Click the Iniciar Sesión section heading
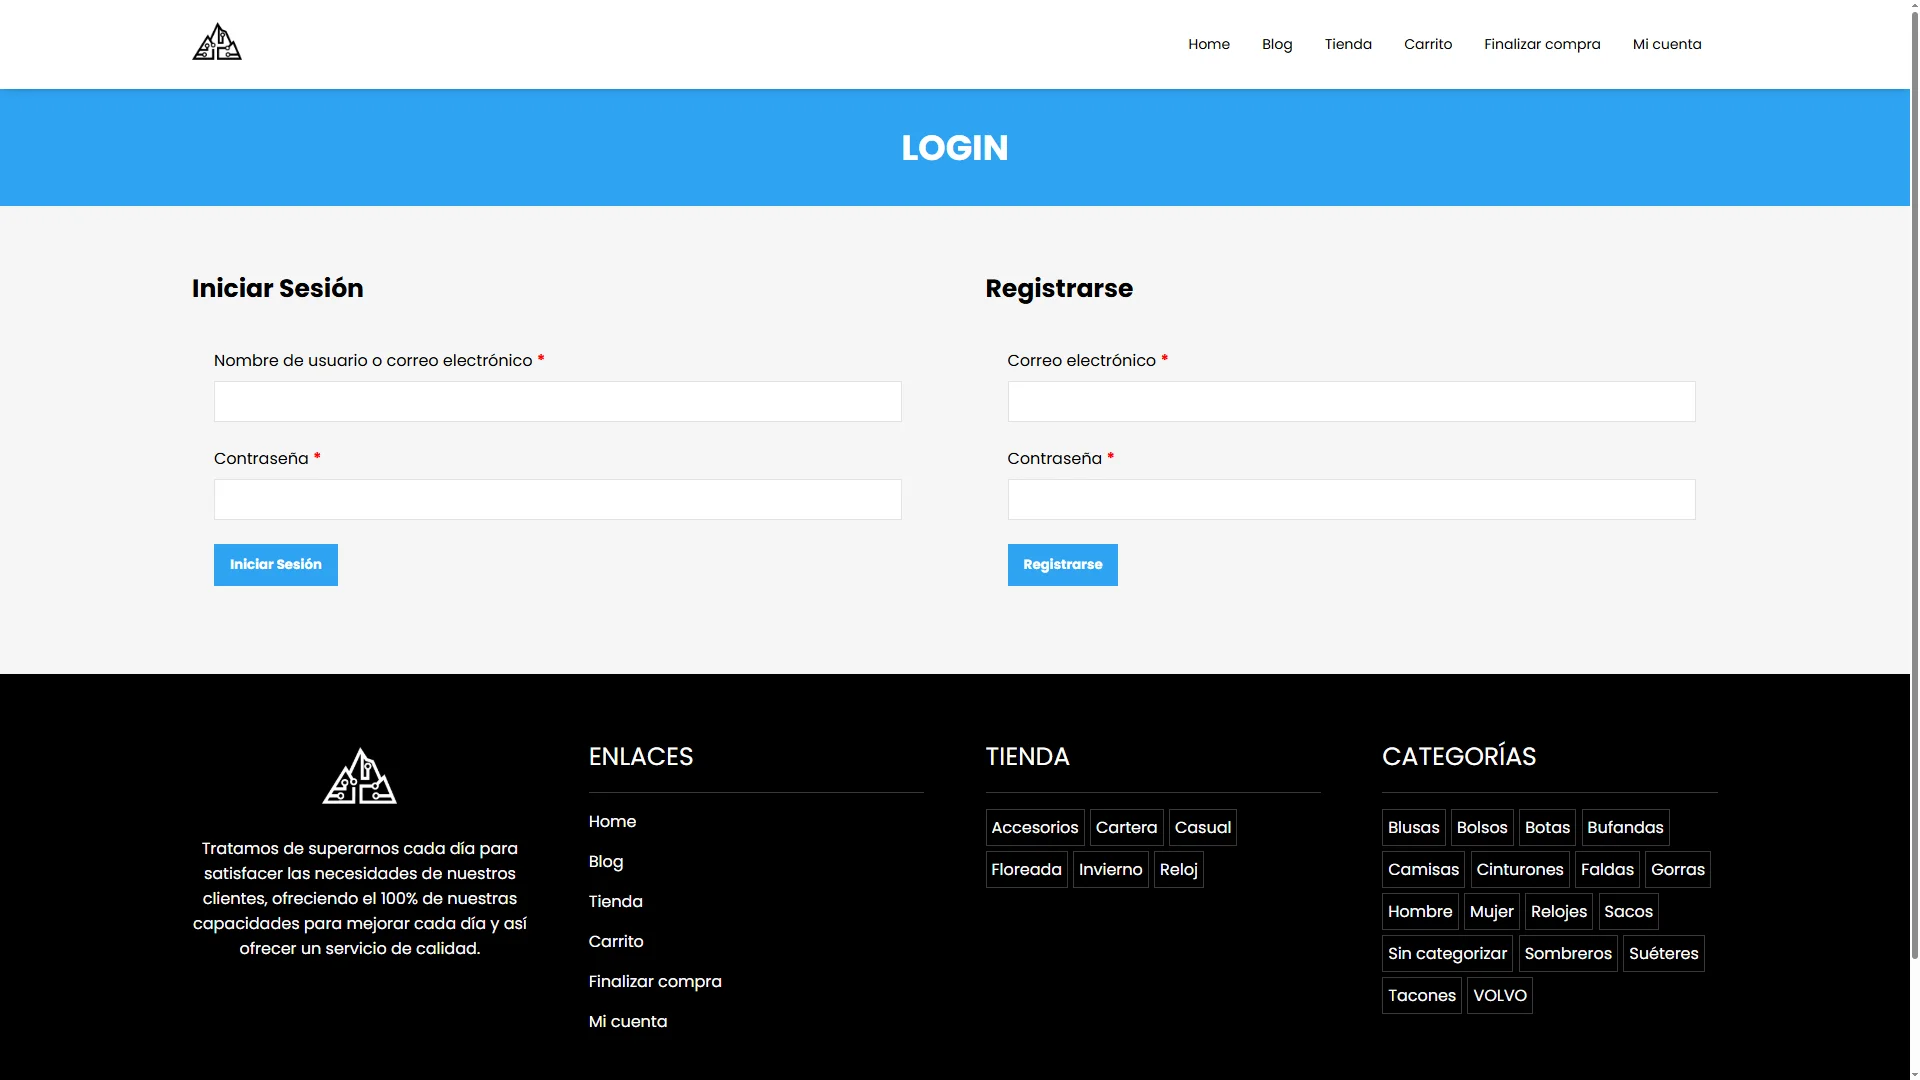This screenshot has height=1080, width=1920. (x=278, y=288)
